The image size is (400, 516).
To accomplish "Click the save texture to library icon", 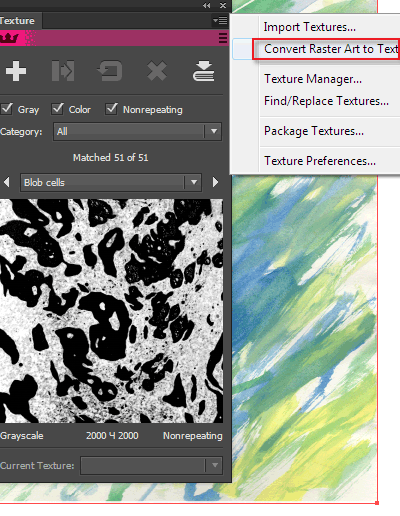I will click(204, 71).
